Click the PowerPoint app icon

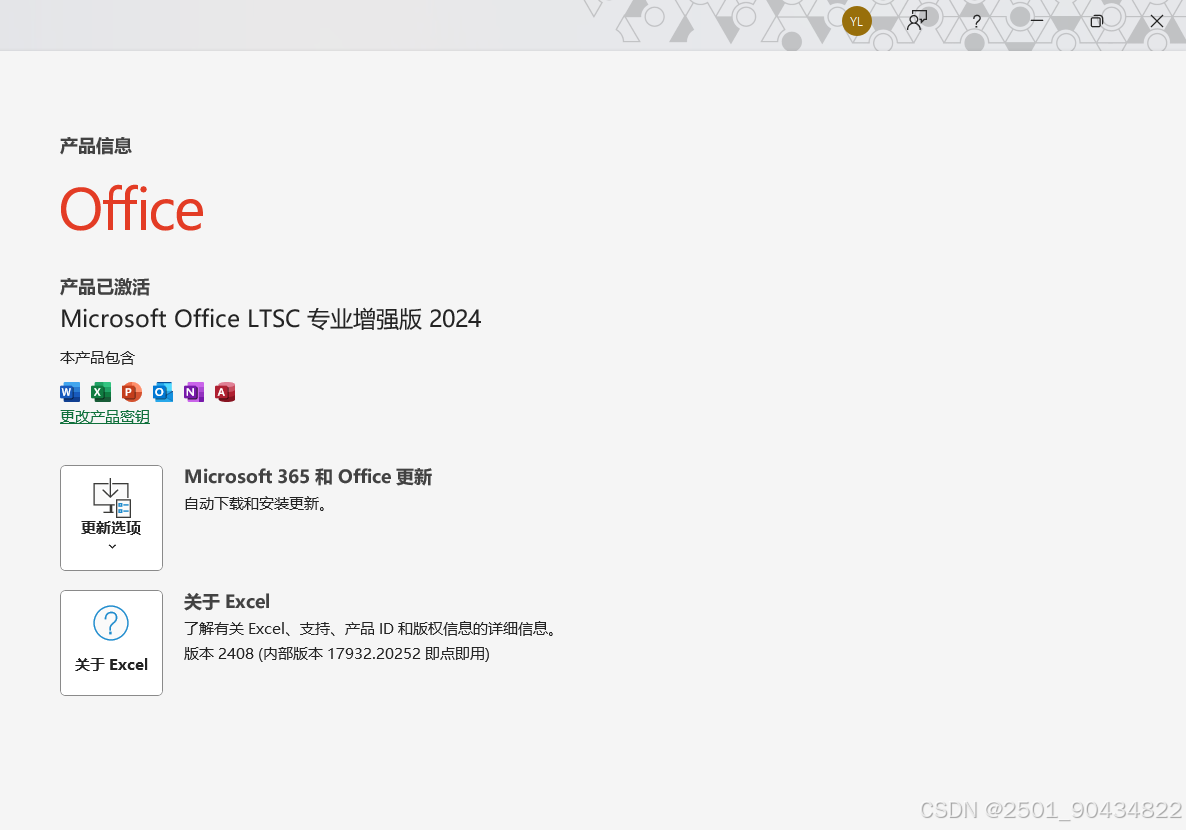point(132,392)
